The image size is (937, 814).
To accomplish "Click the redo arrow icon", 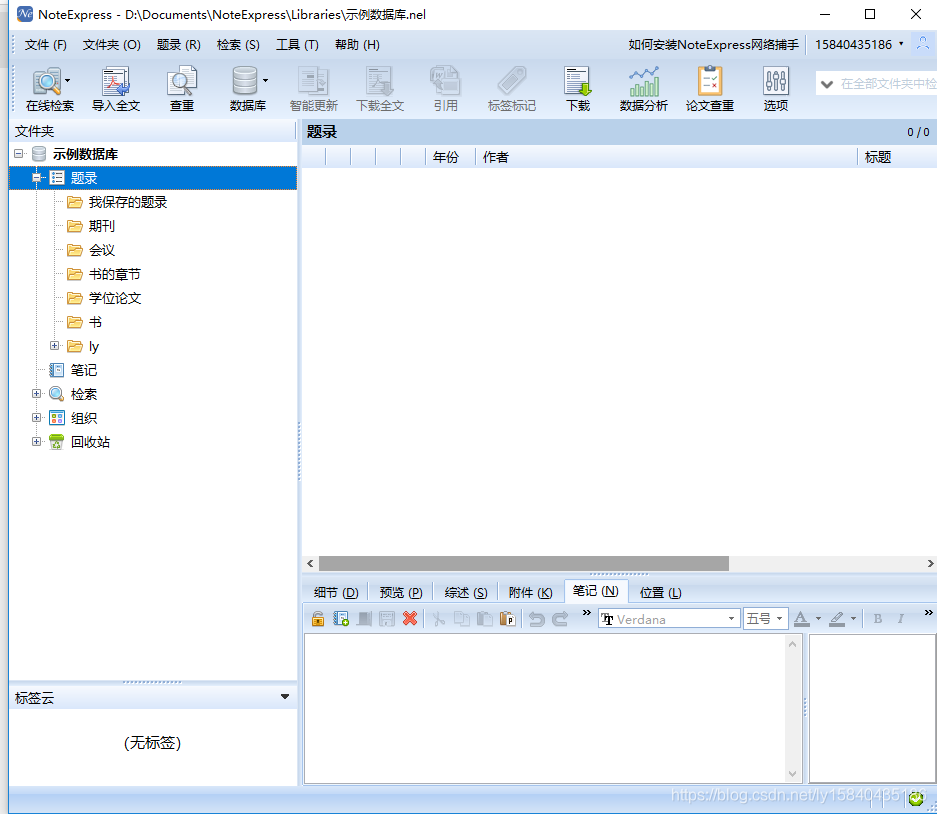I will coord(560,619).
